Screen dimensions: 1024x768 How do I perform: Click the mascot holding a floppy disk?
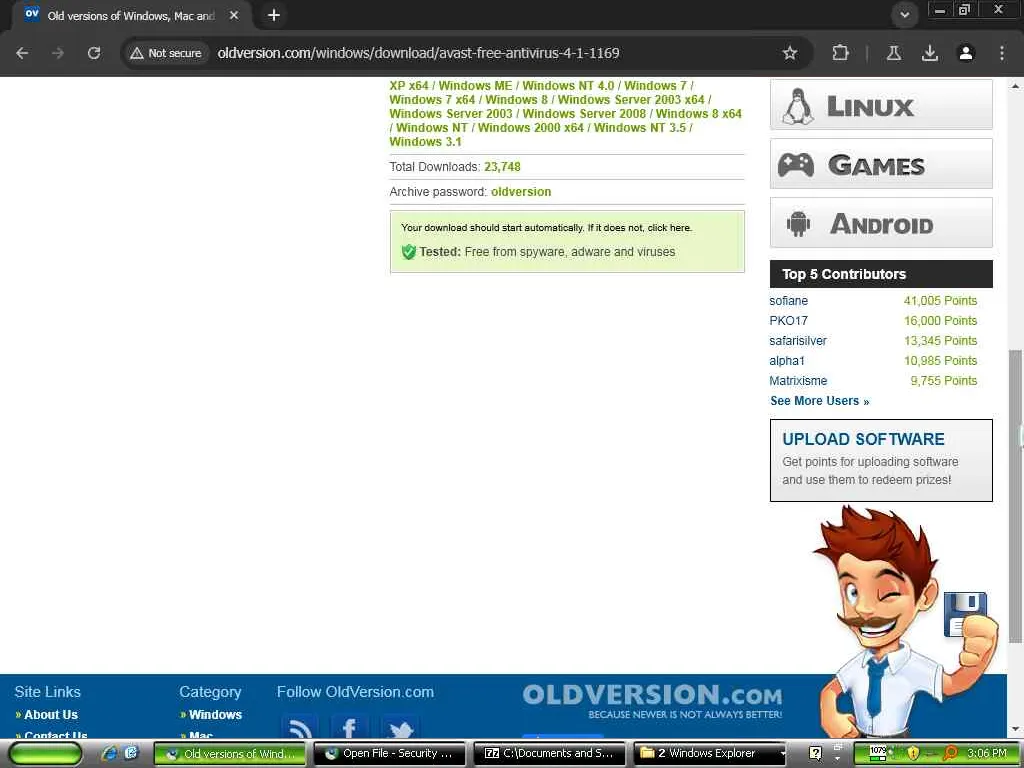[908, 620]
